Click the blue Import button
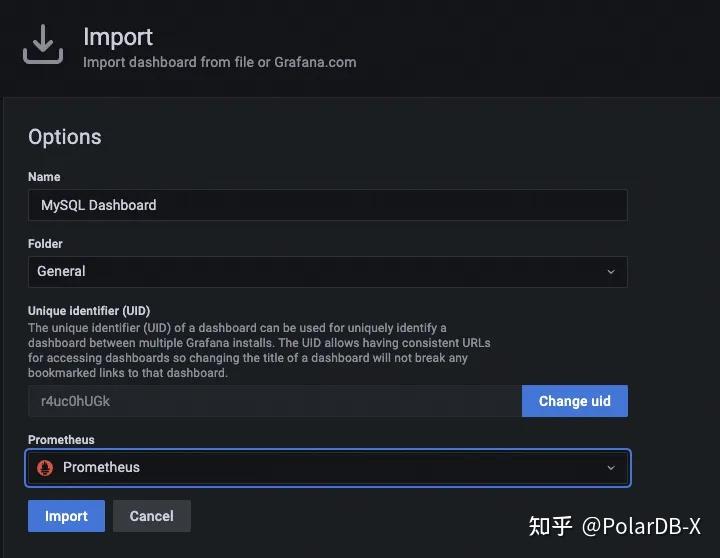Screen dimensions: 720x558 pyautogui.click(x=66, y=516)
